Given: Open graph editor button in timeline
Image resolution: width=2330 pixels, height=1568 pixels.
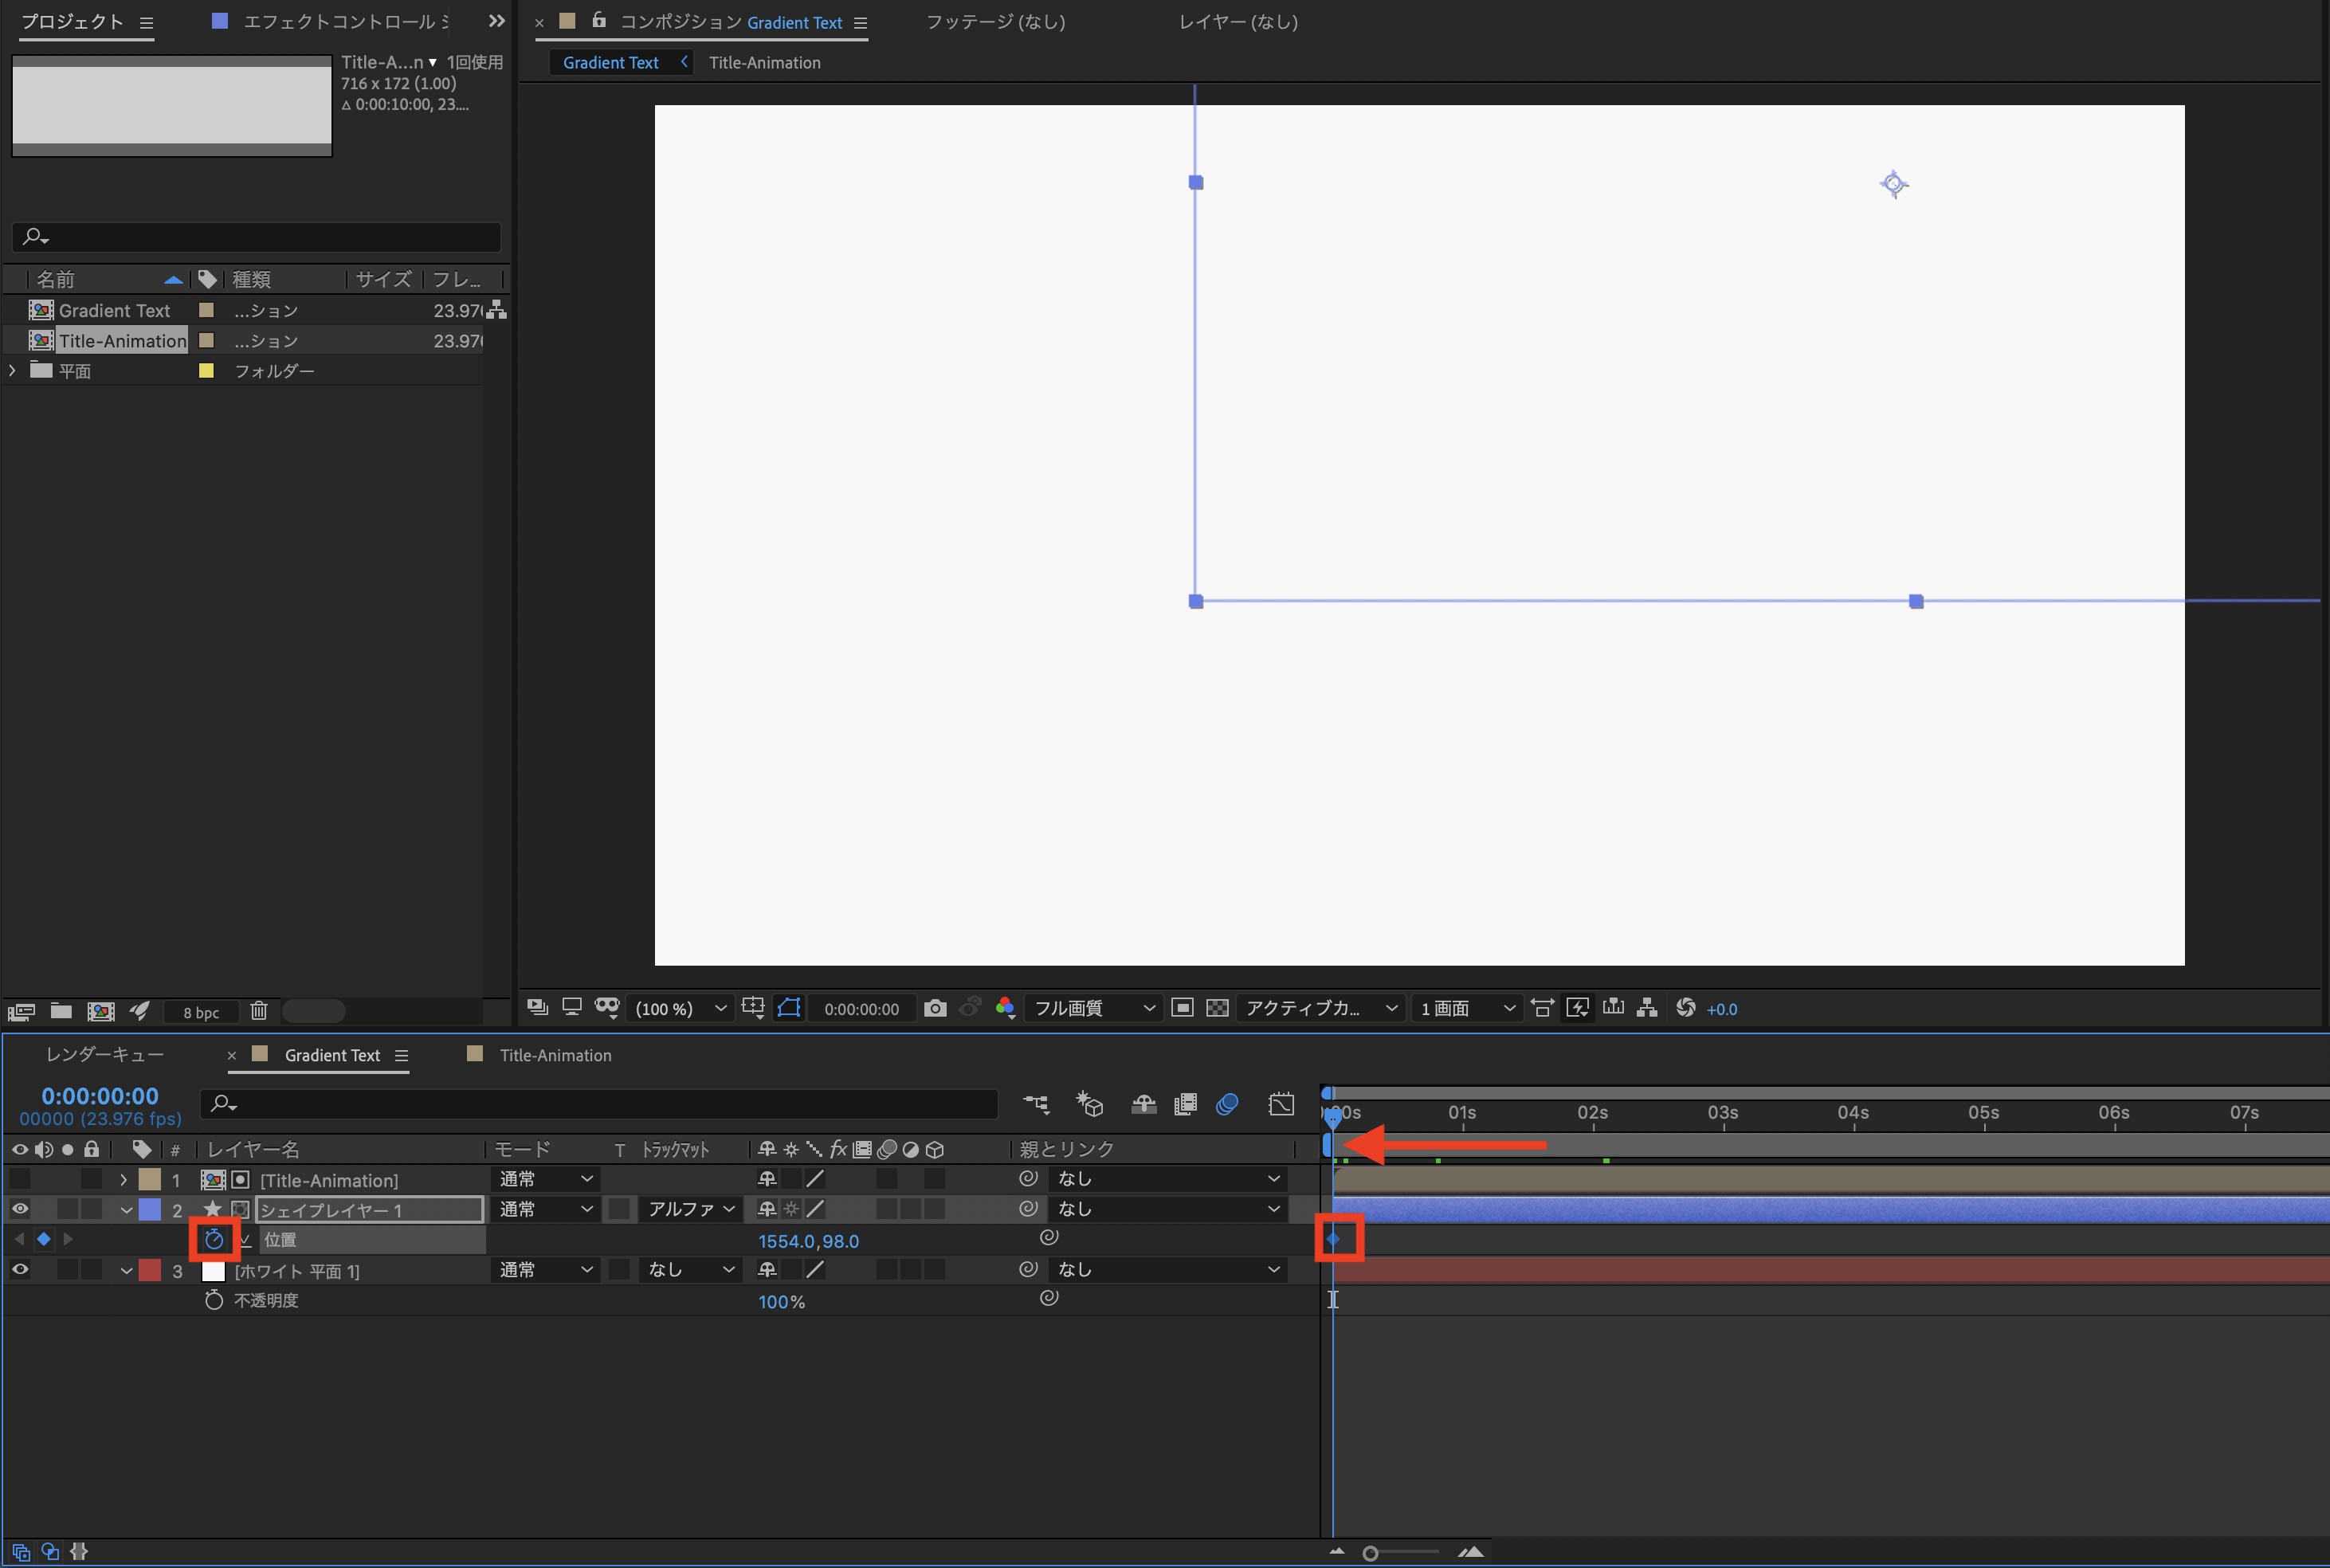Looking at the screenshot, I should pyautogui.click(x=1281, y=1104).
